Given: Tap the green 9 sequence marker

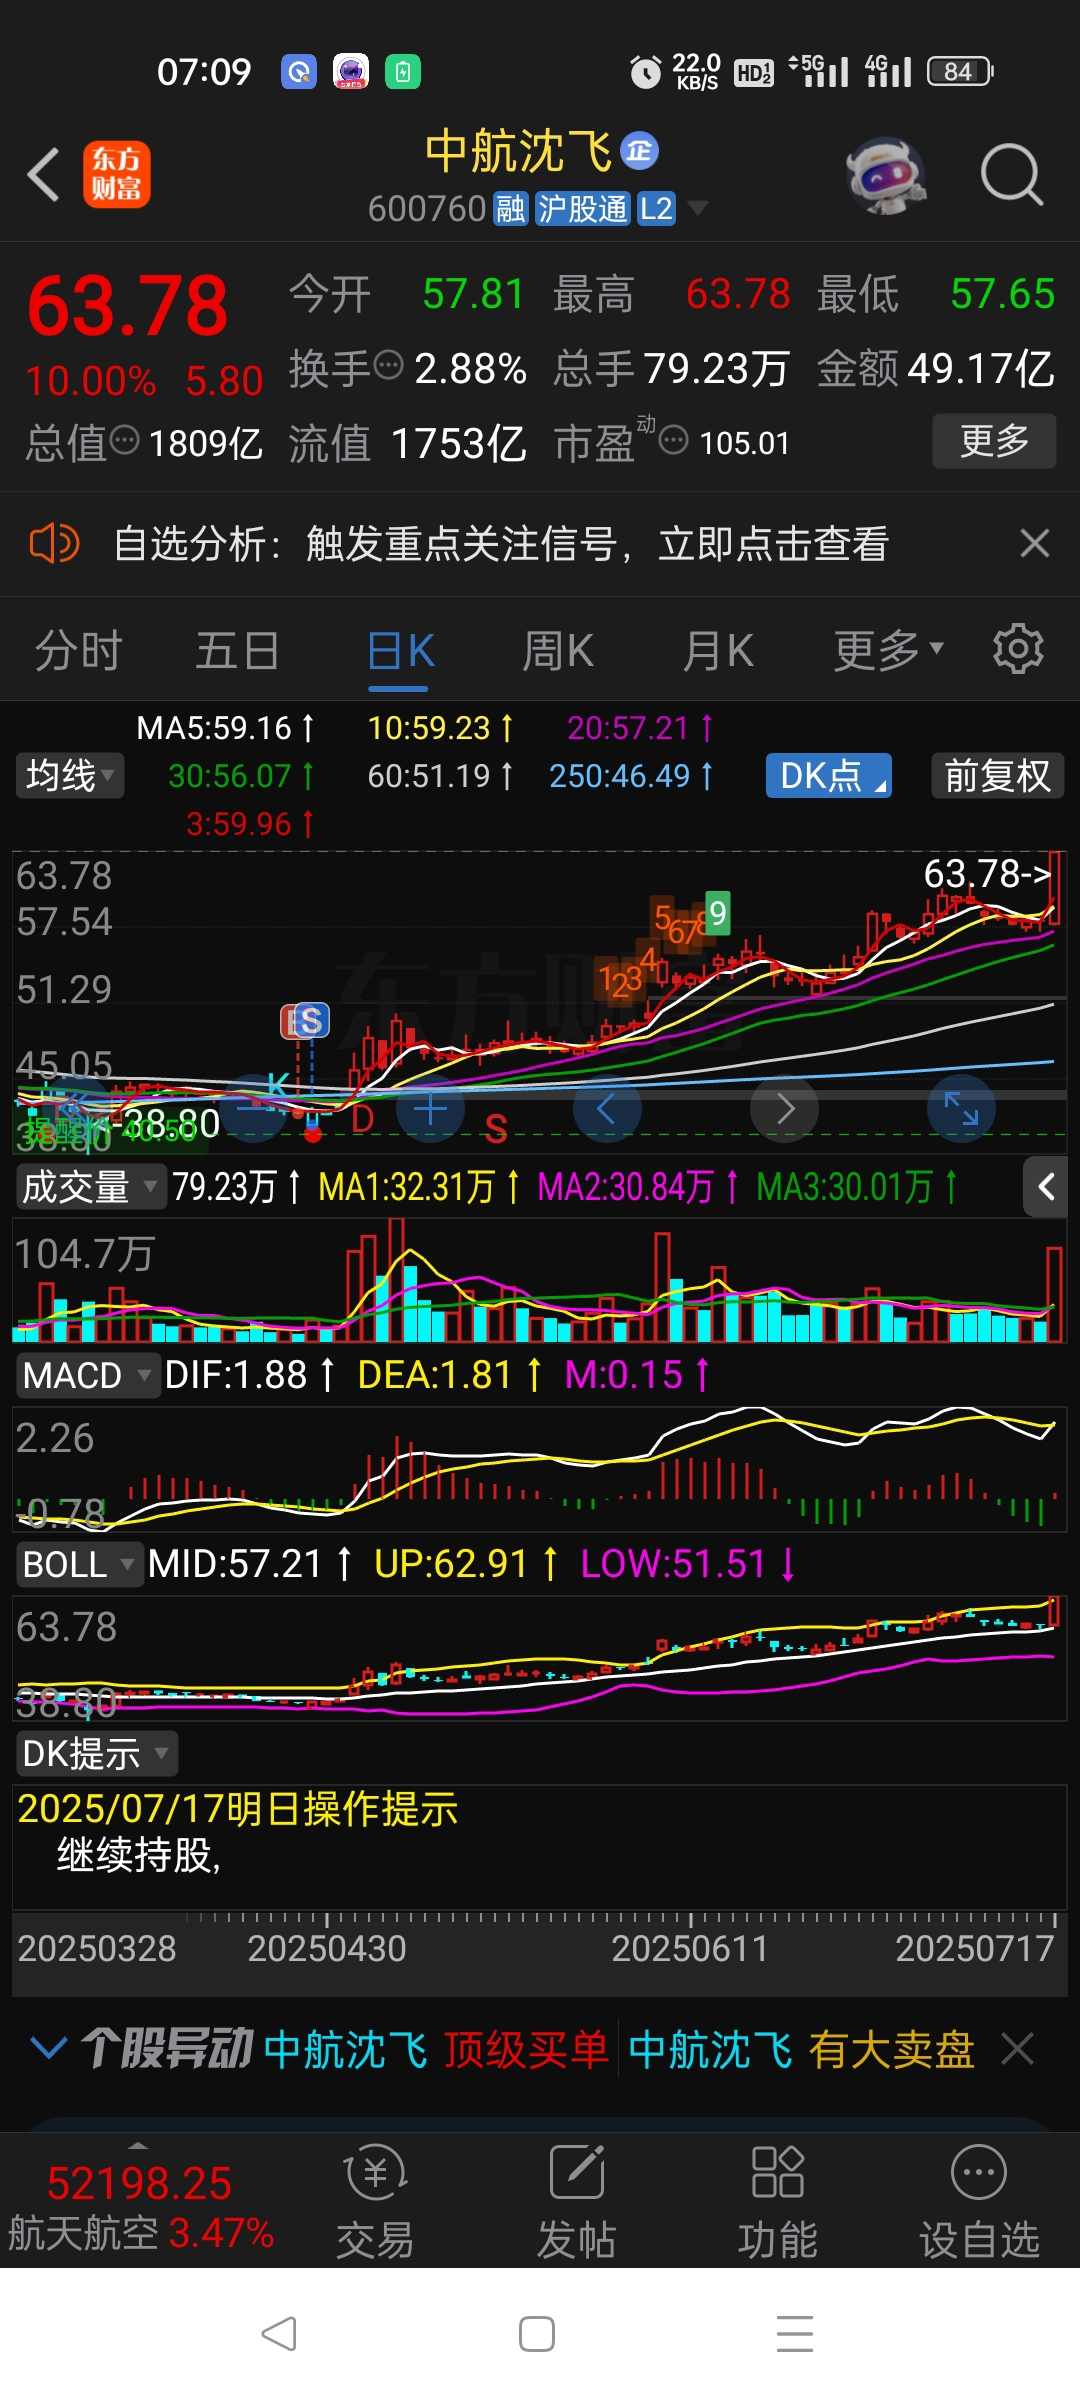Looking at the screenshot, I should click(x=717, y=912).
